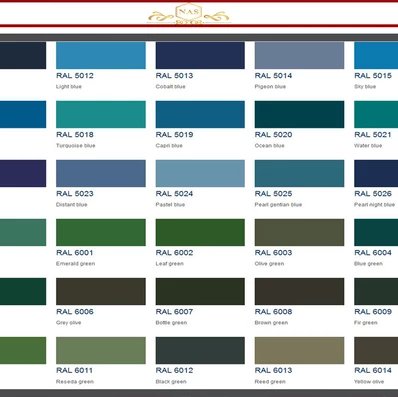Select the RAL 6007 Bottle green swatch
This screenshot has width=398, height=397.
click(x=200, y=291)
